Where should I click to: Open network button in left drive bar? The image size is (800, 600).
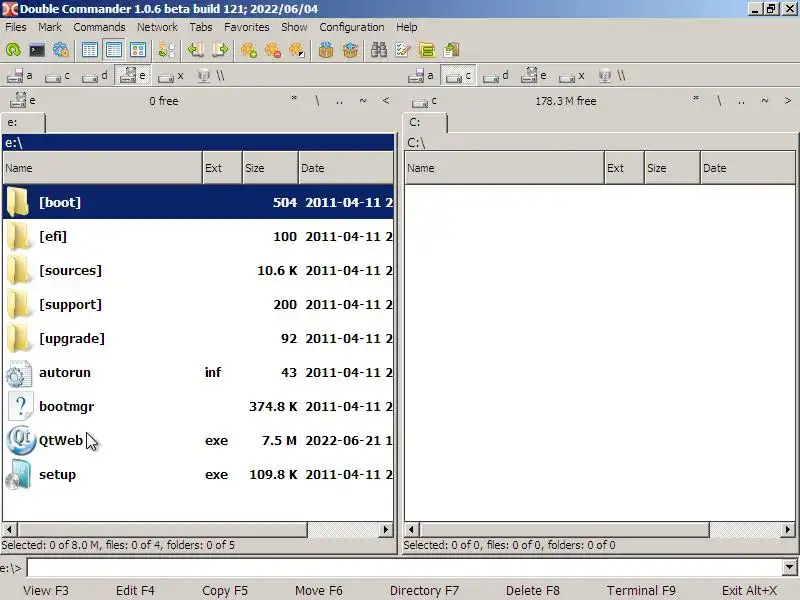pos(211,76)
